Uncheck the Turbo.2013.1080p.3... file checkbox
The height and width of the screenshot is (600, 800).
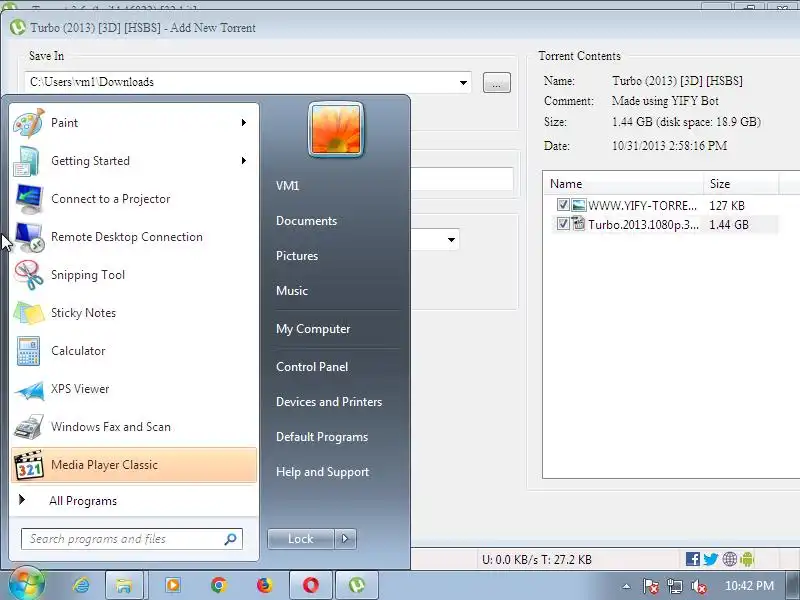[x=563, y=224]
